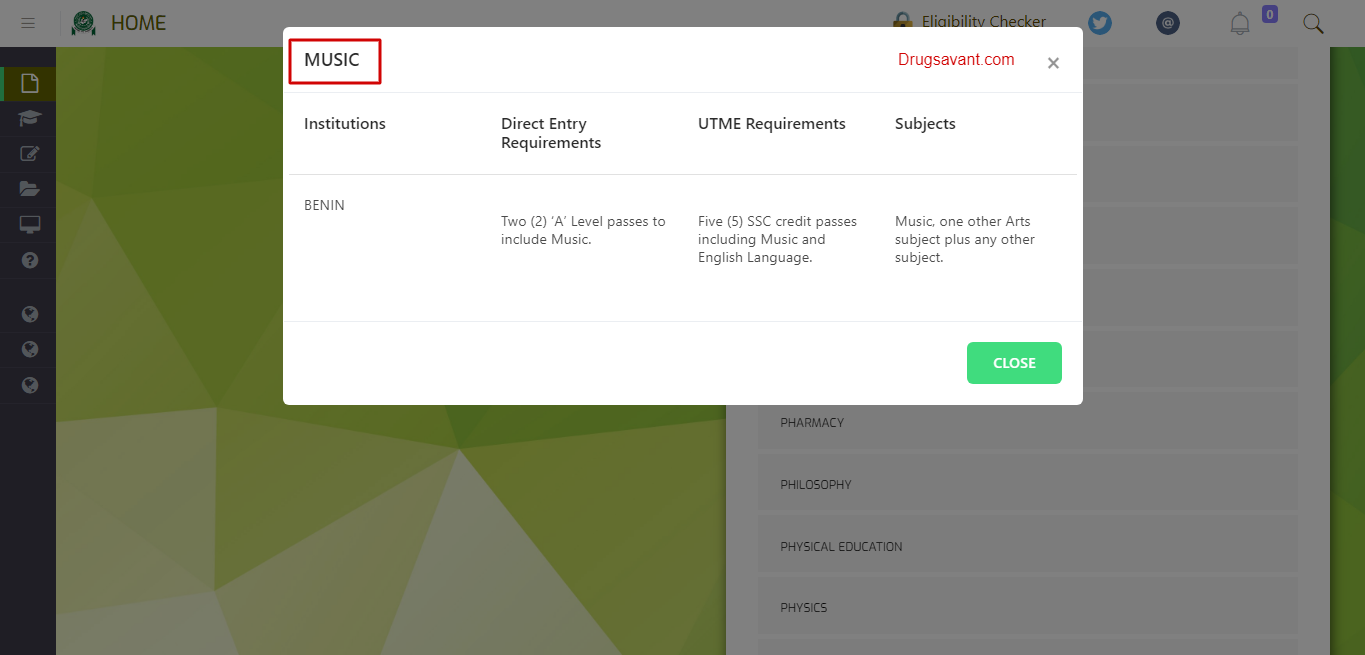Dismiss the MUSIC dialog with X
The height and width of the screenshot is (655, 1365).
coord(1053,64)
